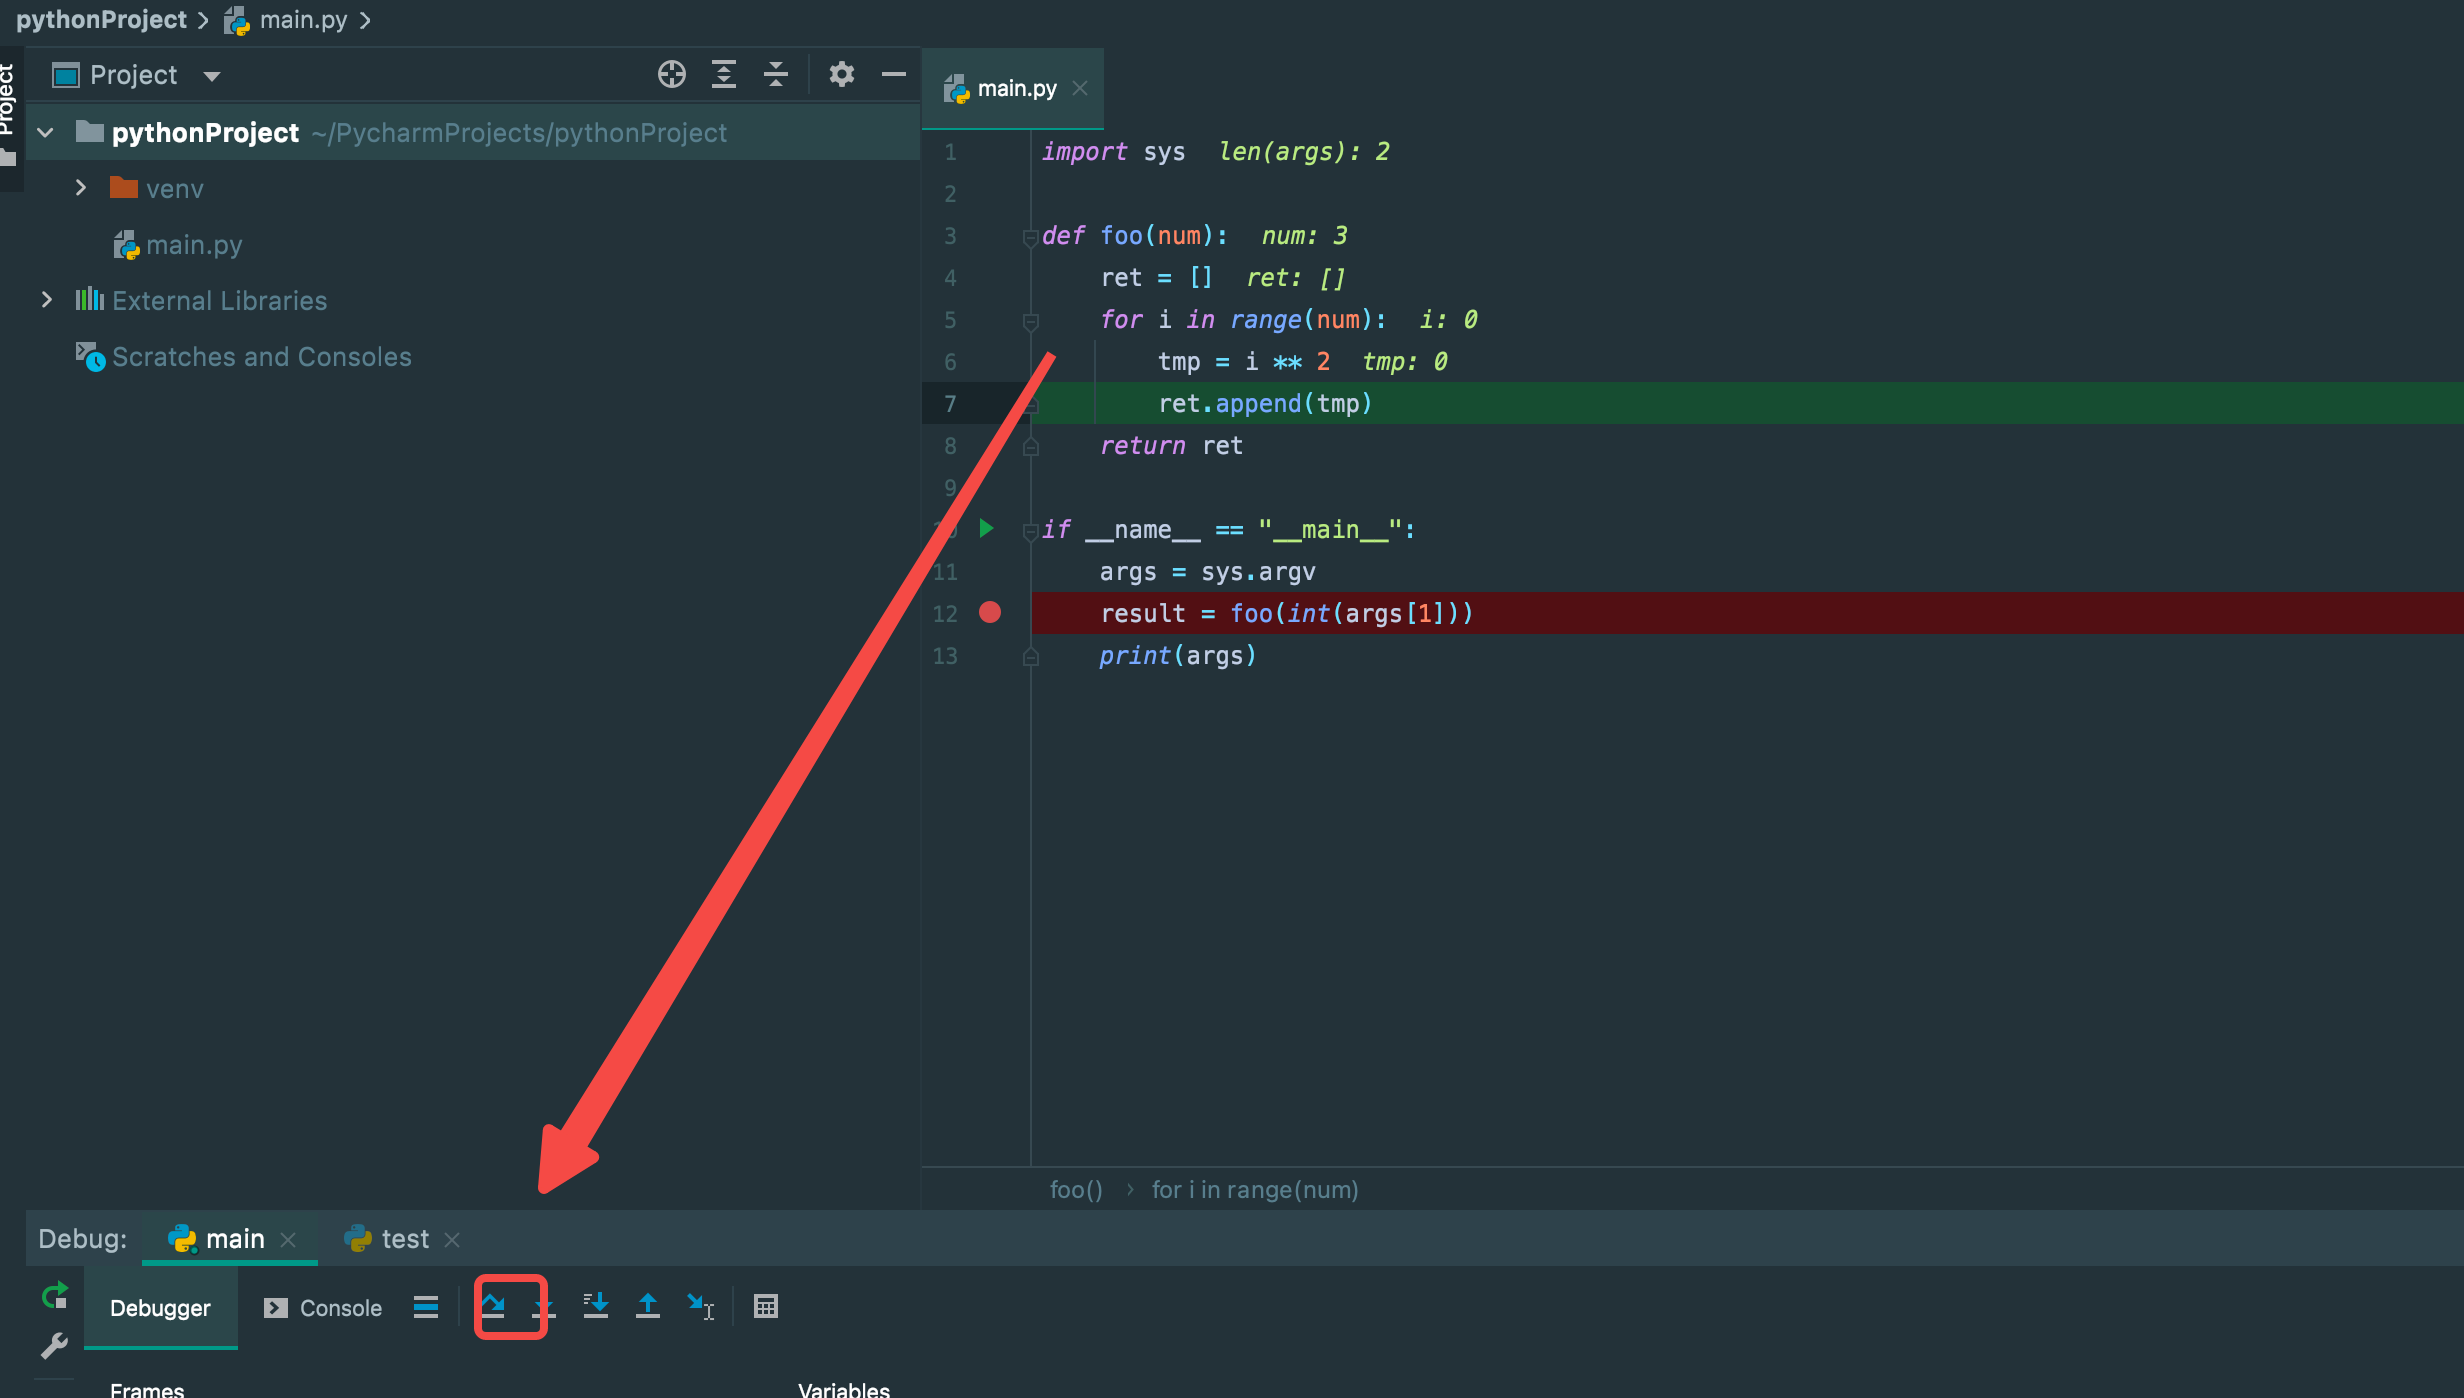Expand External Libraries node
This screenshot has height=1398, width=2464.
[x=46, y=300]
